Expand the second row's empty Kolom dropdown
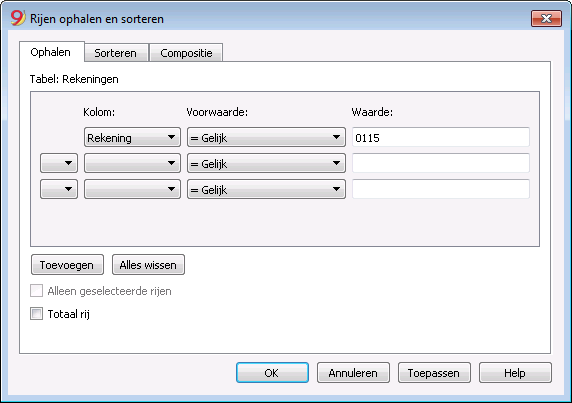This screenshot has width=572, height=403. (x=132, y=163)
